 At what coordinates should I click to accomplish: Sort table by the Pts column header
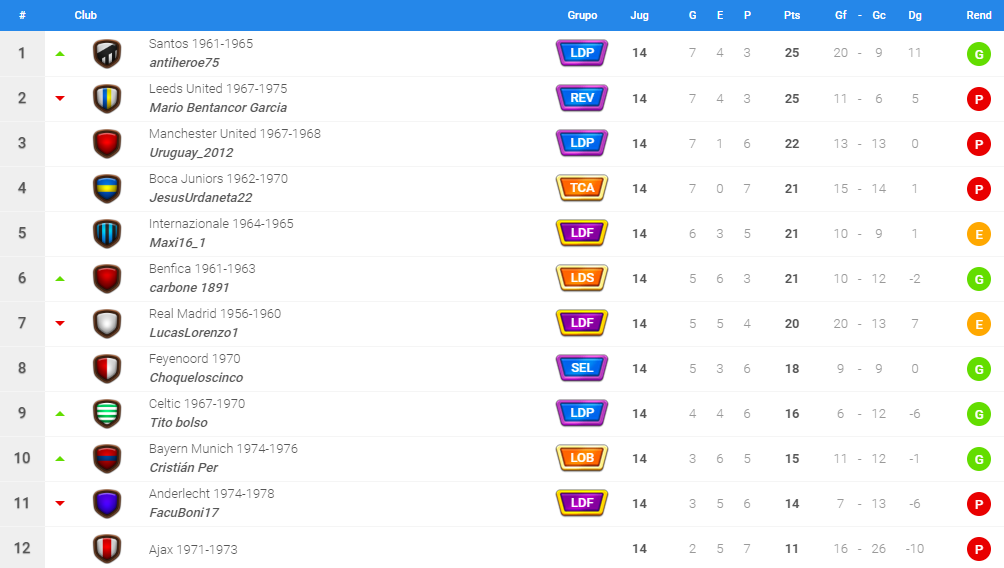coord(792,16)
